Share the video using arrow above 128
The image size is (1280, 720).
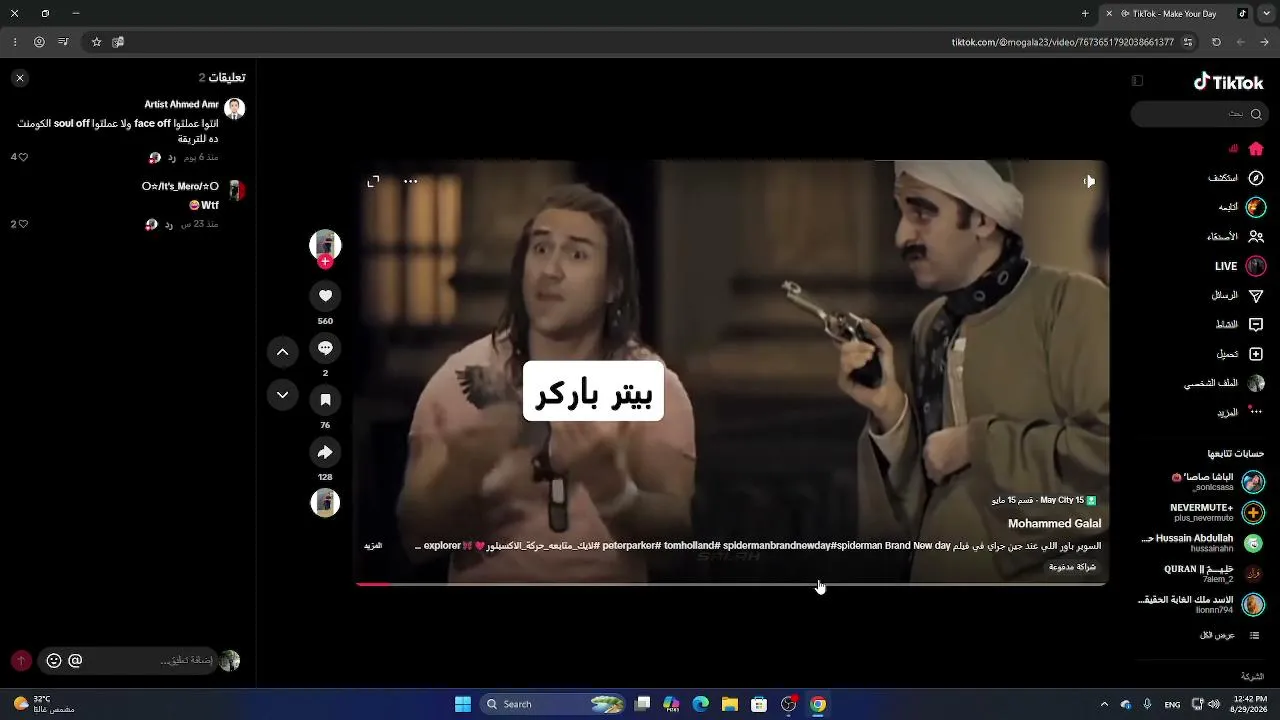[325, 452]
